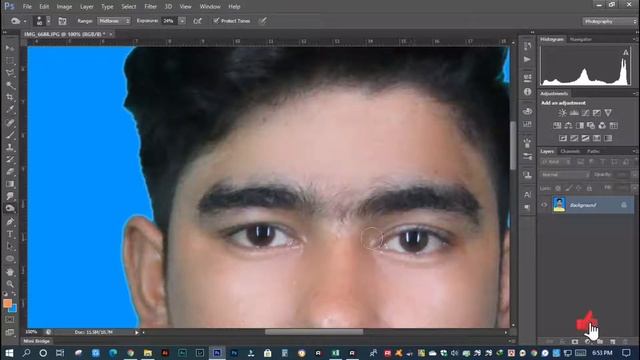
Task: Select the Hand tool
Action: 10,271
